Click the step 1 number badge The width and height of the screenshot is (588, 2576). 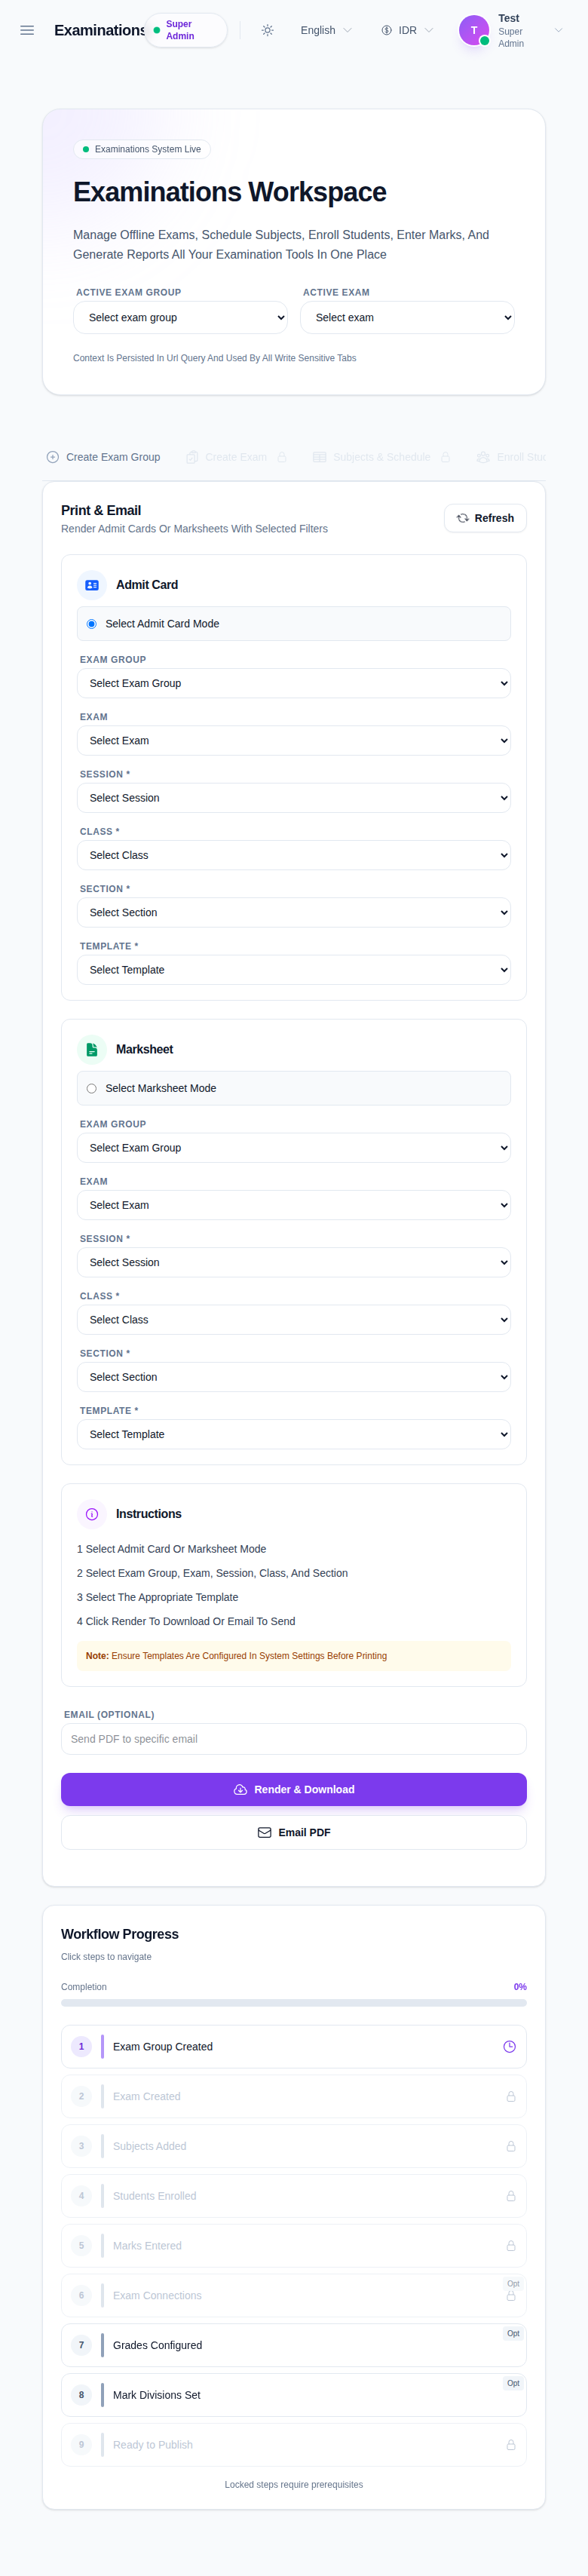82,2047
